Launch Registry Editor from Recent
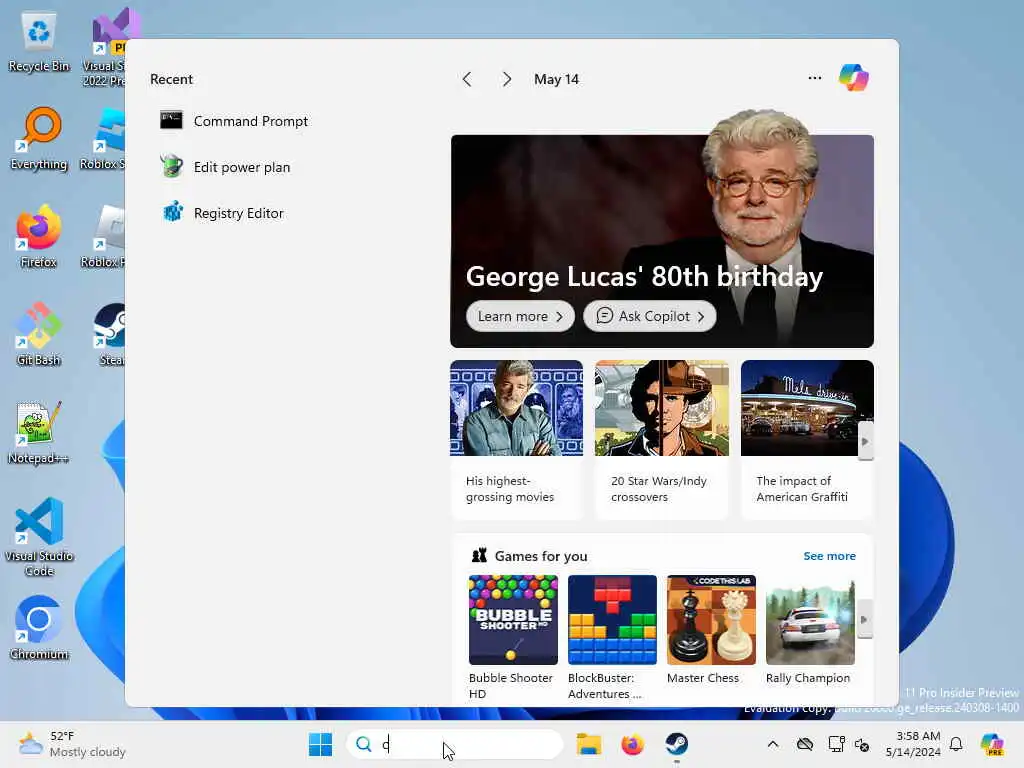This screenshot has width=1024, height=768. click(222, 213)
